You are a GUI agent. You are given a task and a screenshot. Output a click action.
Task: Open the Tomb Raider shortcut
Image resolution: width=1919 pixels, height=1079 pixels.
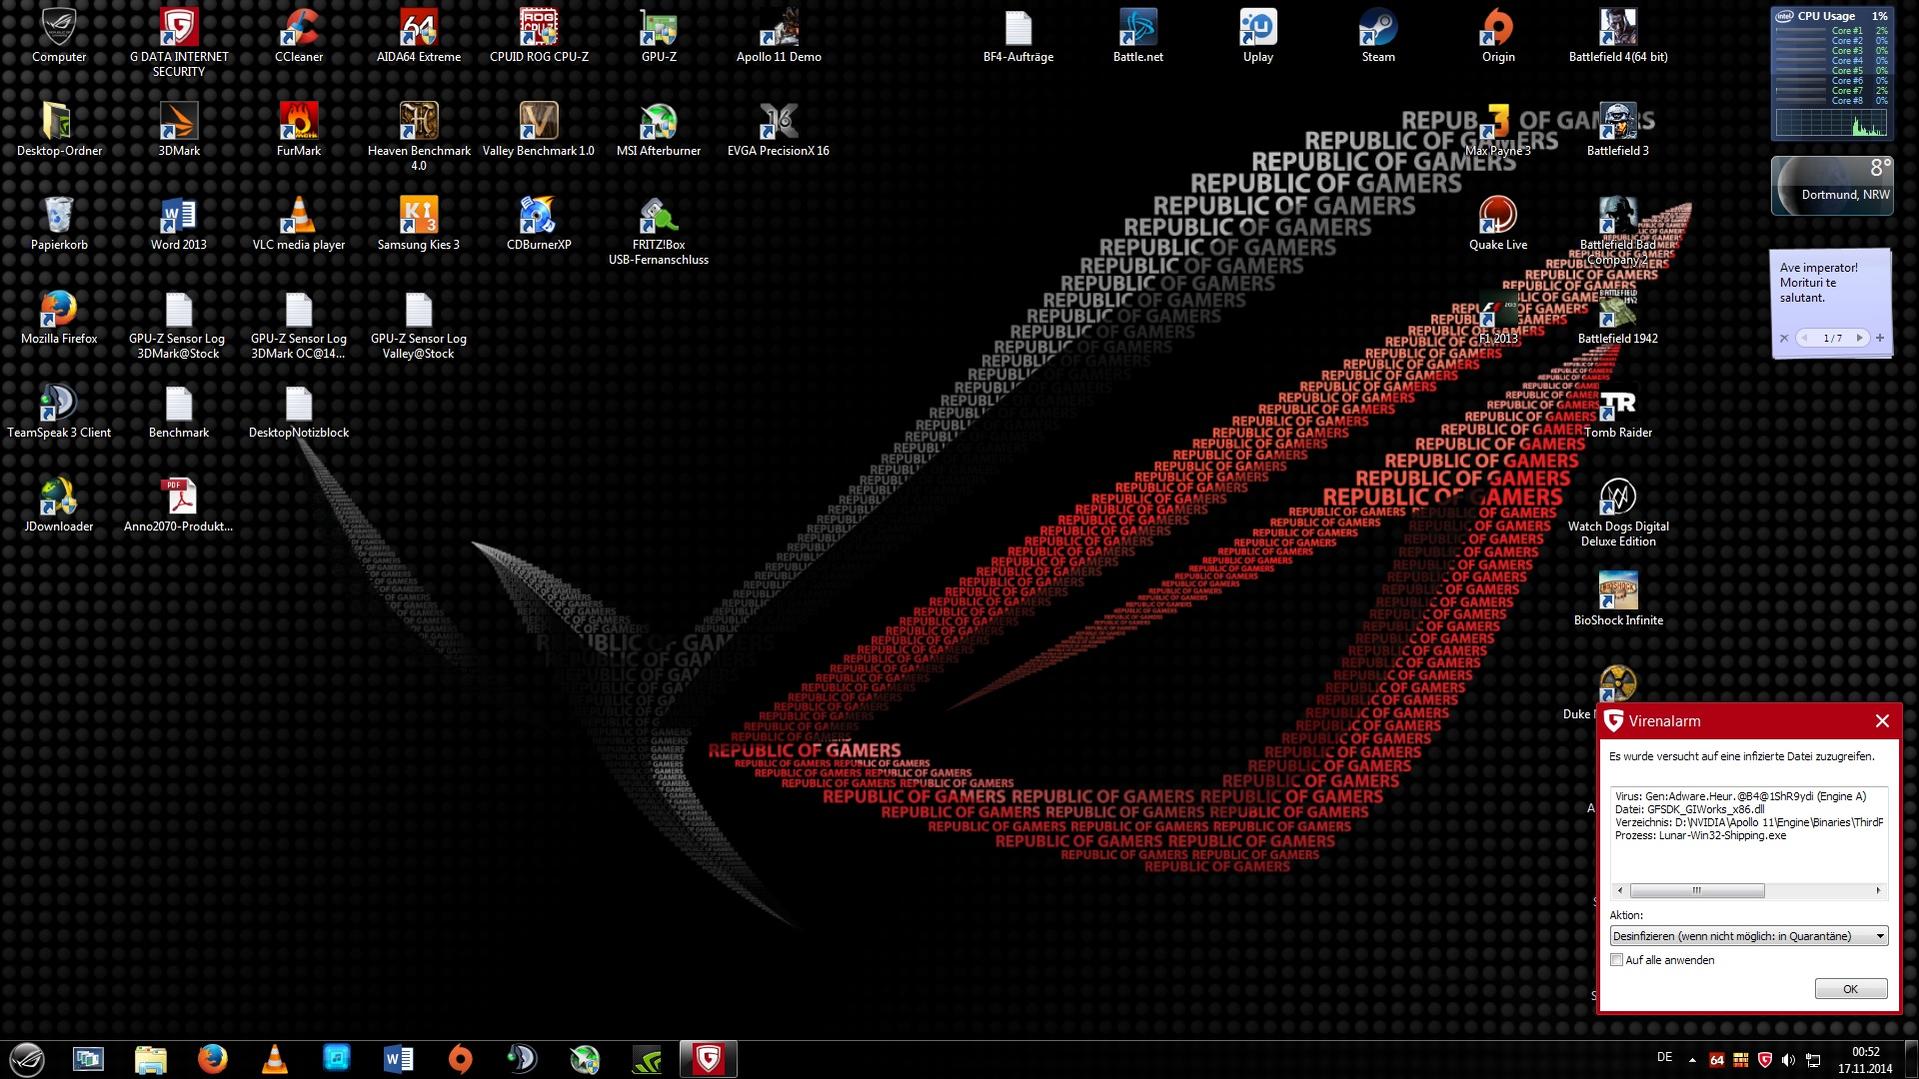click(1618, 412)
